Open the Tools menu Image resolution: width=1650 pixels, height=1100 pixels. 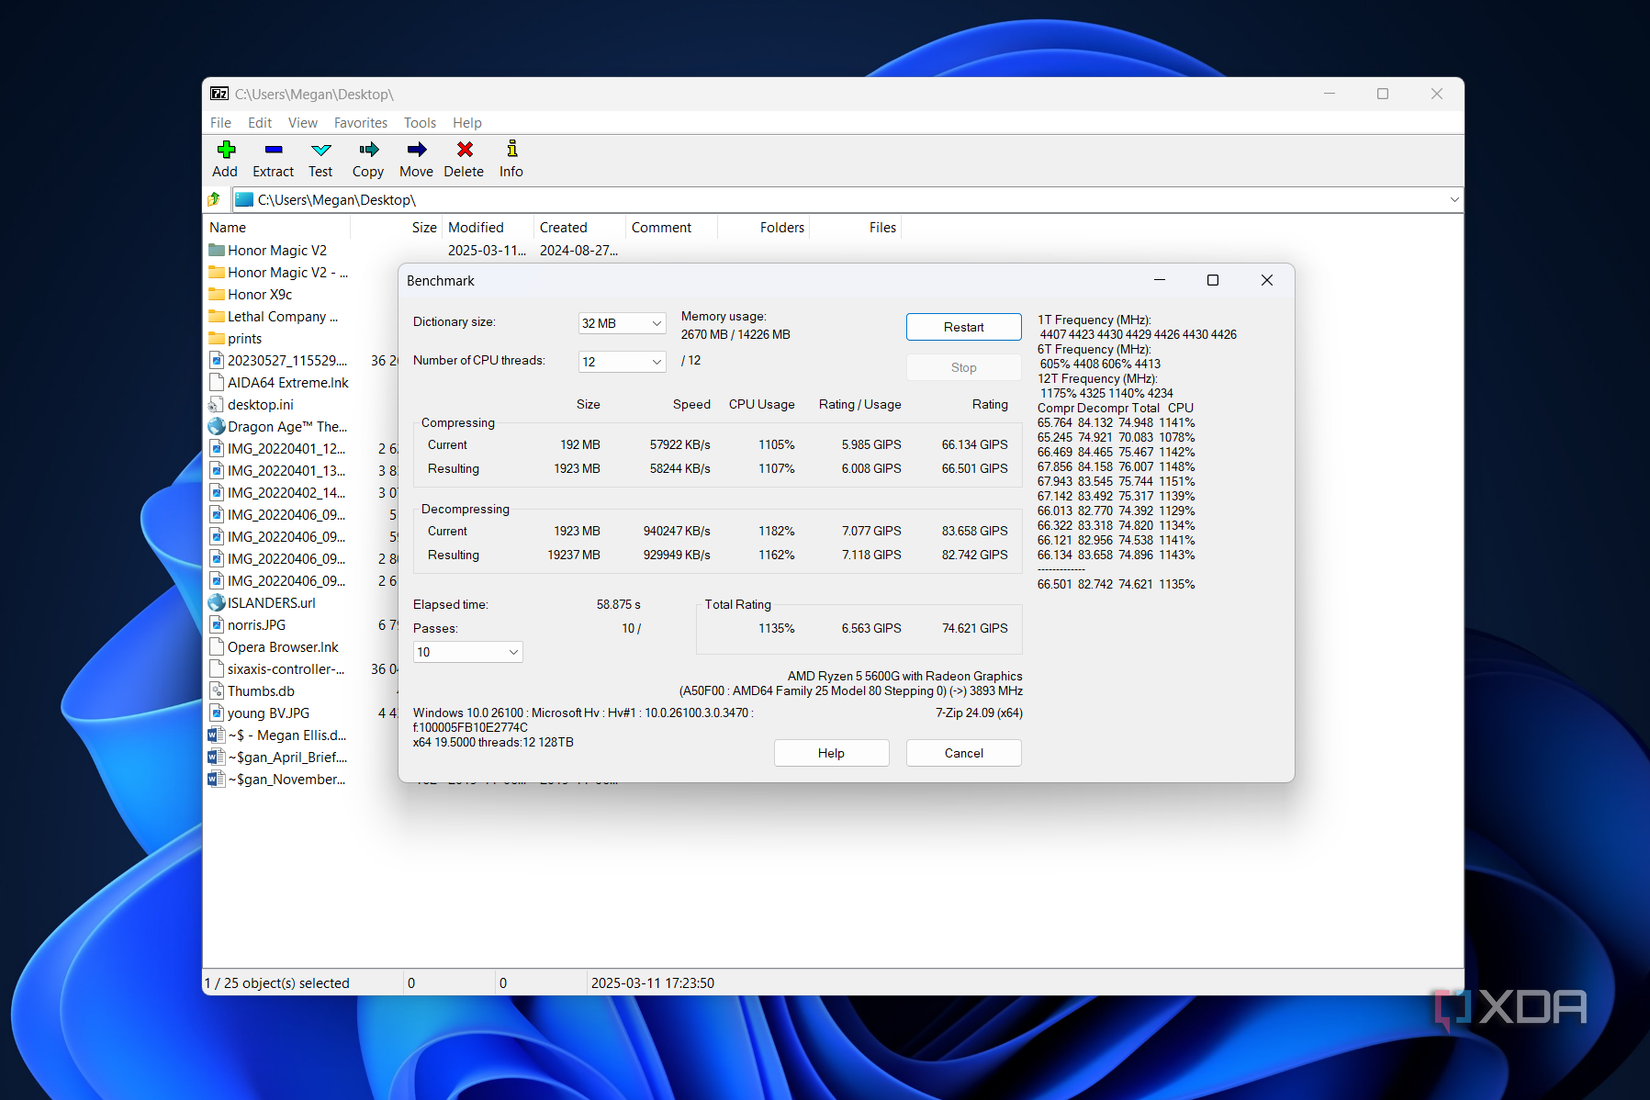click(419, 122)
